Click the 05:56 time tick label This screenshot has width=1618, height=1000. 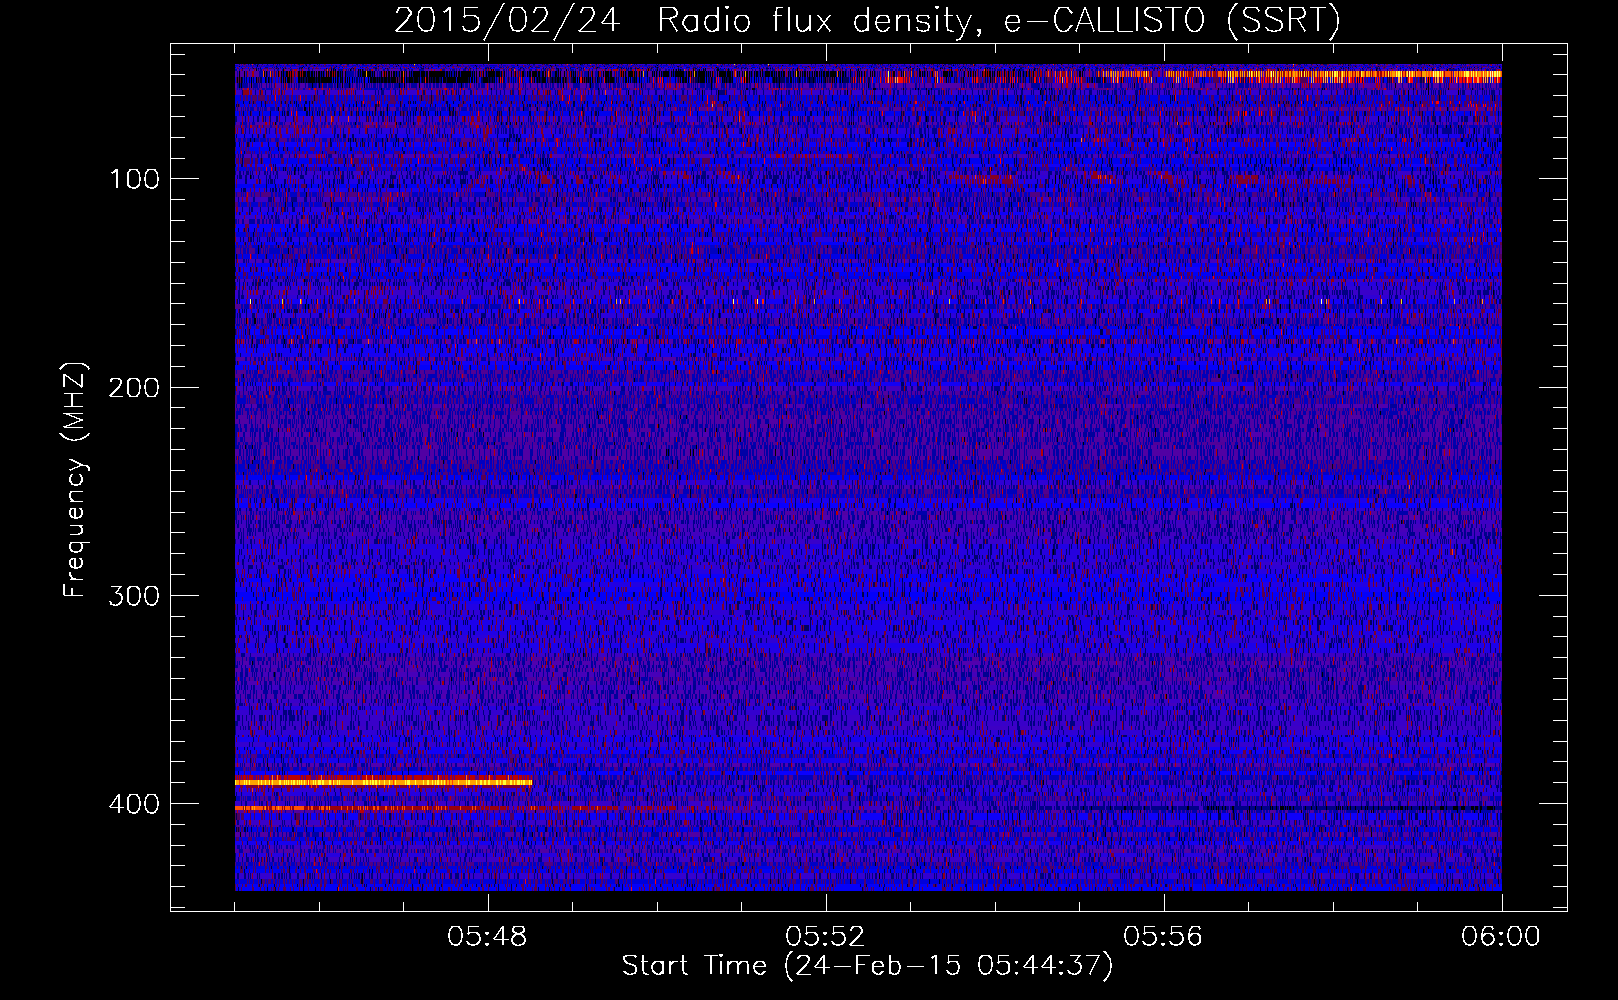(x=1163, y=937)
